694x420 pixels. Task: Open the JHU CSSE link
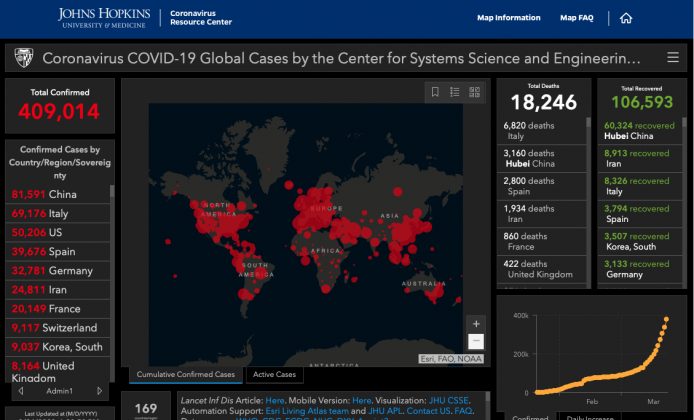[x=449, y=401]
